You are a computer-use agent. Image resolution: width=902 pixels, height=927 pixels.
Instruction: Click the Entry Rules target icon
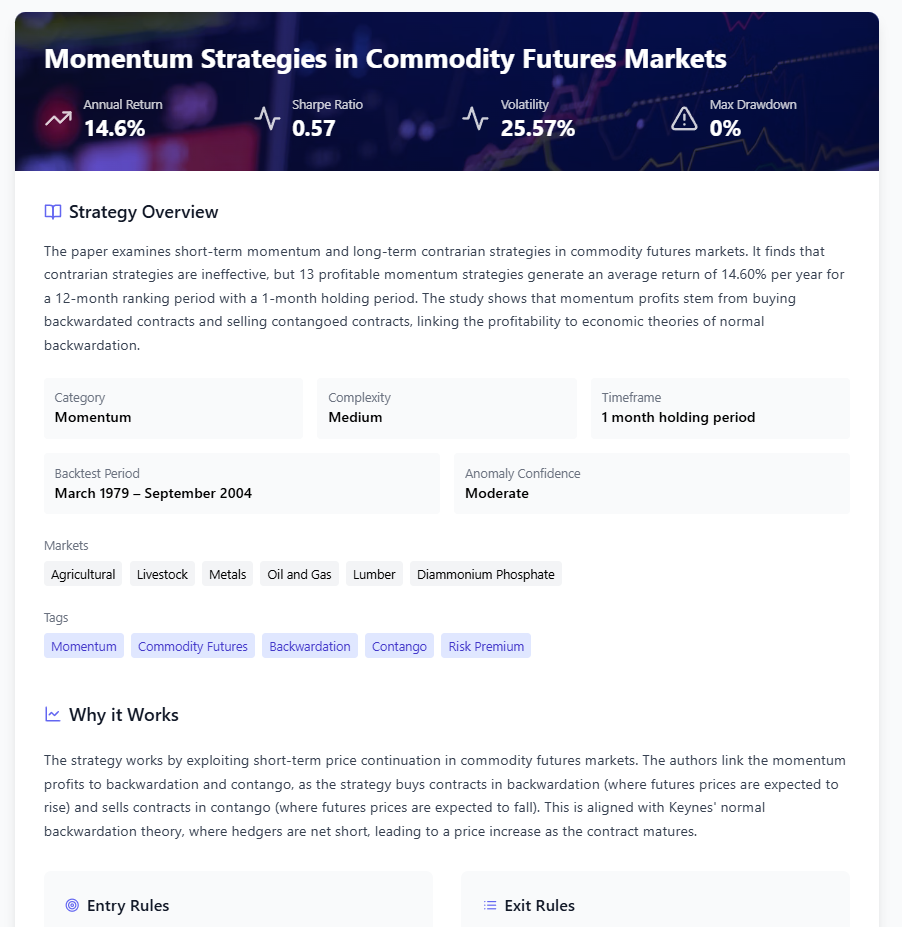pyautogui.click(x=71, y=904)
